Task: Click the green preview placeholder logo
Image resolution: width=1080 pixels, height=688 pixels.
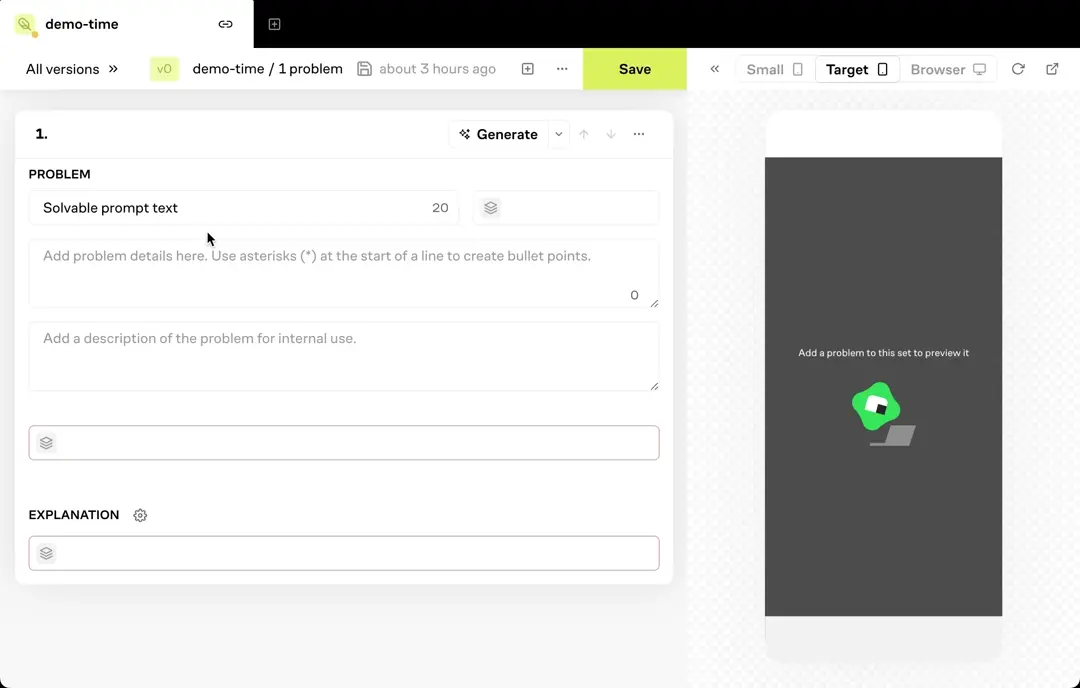Action: [876, 406]
